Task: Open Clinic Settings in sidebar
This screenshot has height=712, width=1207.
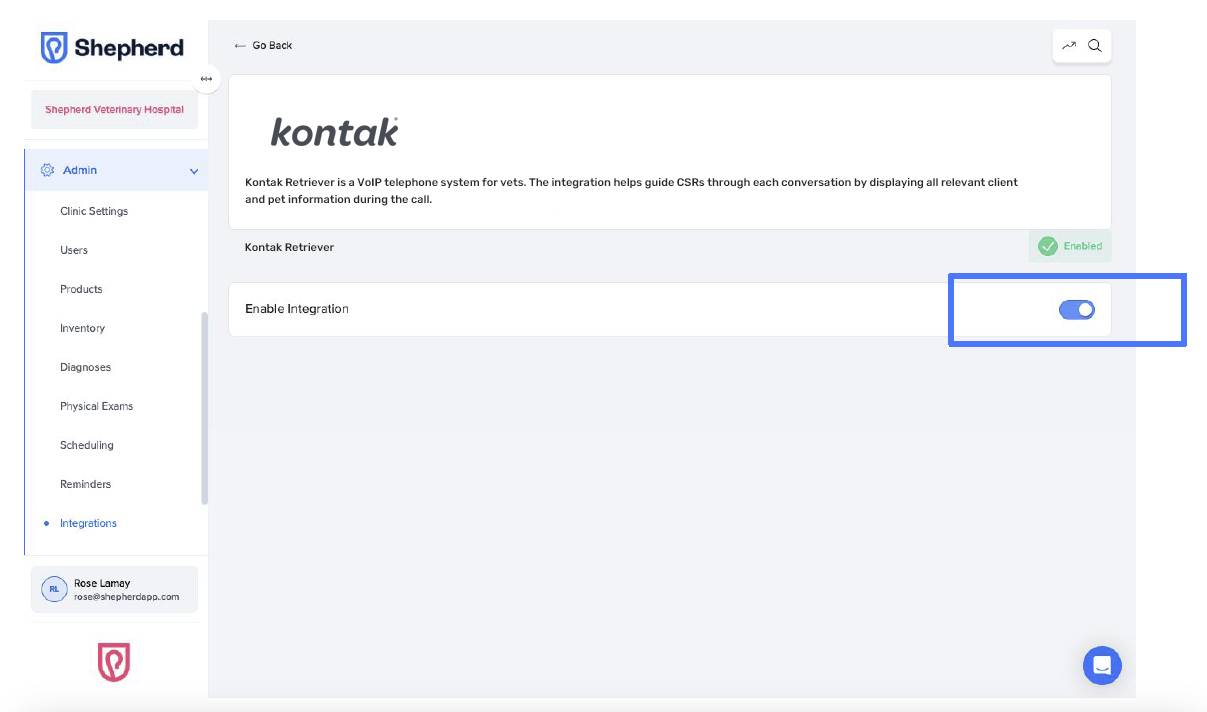Action: (94, 211)
